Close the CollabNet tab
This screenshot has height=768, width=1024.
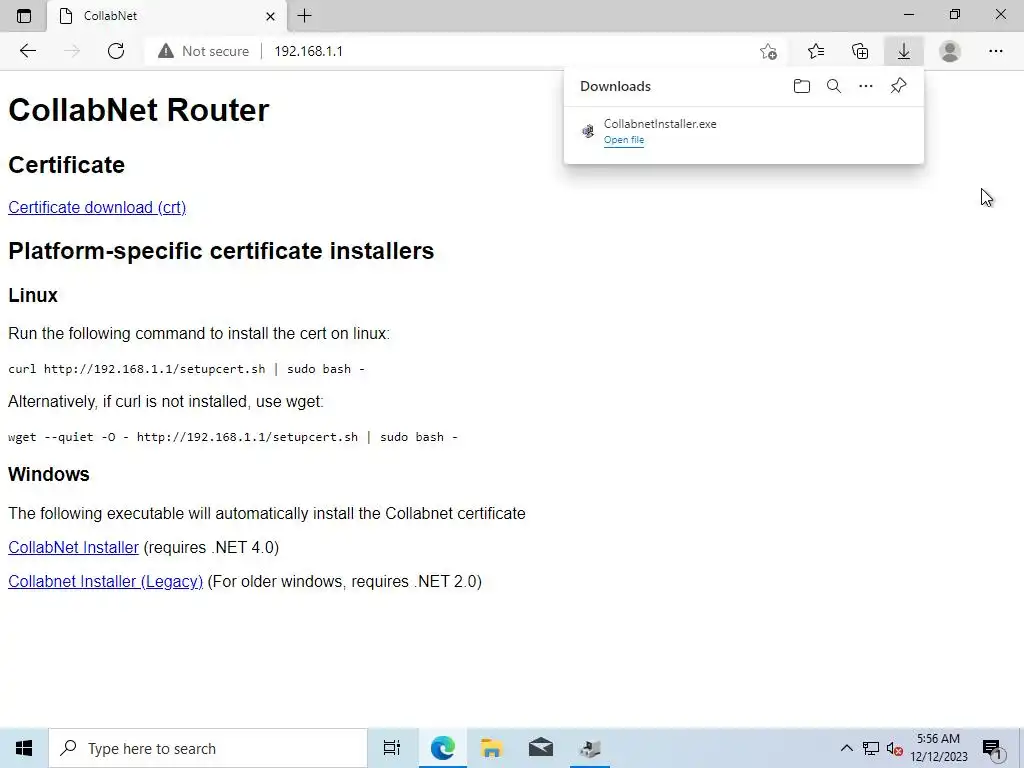(x=270, y=16)
